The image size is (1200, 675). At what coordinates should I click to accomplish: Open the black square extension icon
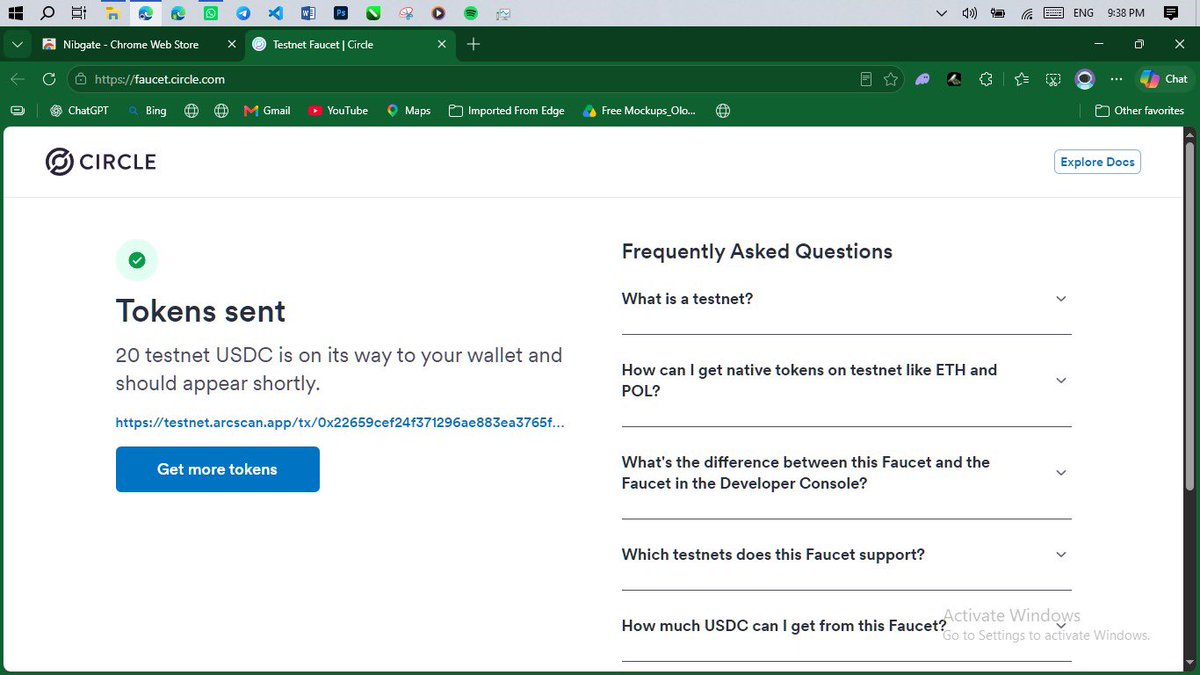(954, 79)
